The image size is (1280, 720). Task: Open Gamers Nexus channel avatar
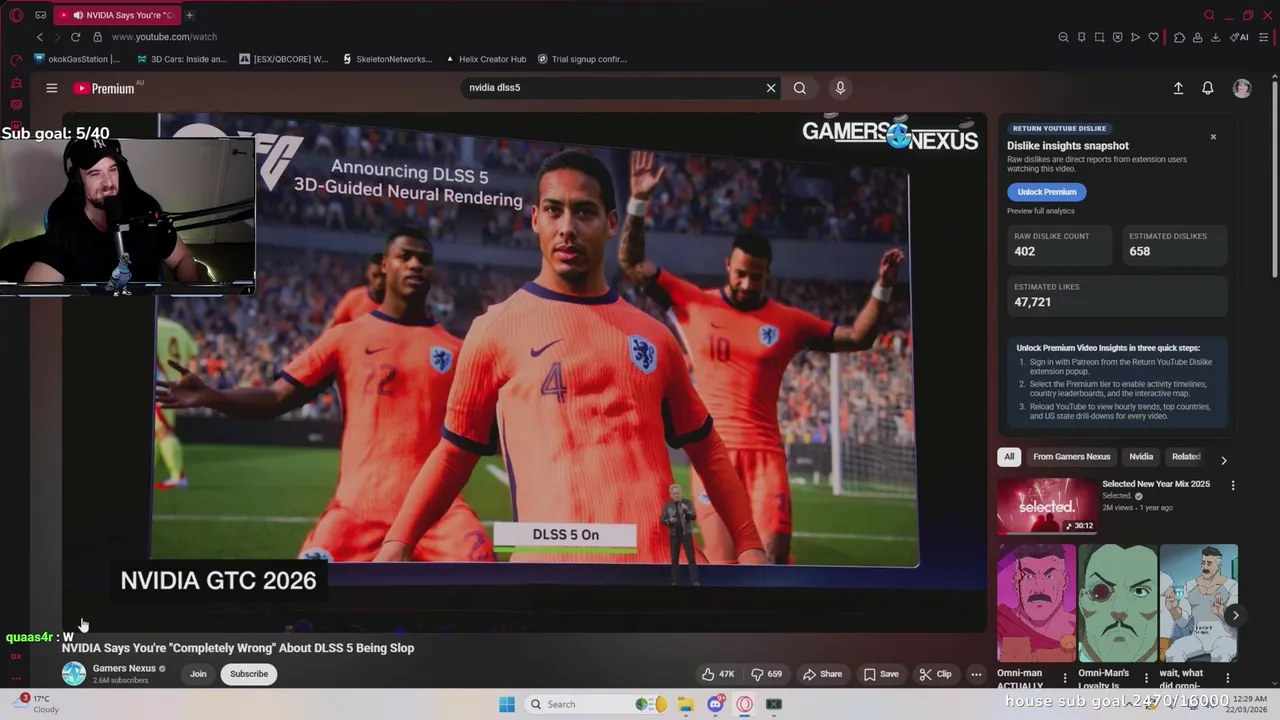point(74,674)
